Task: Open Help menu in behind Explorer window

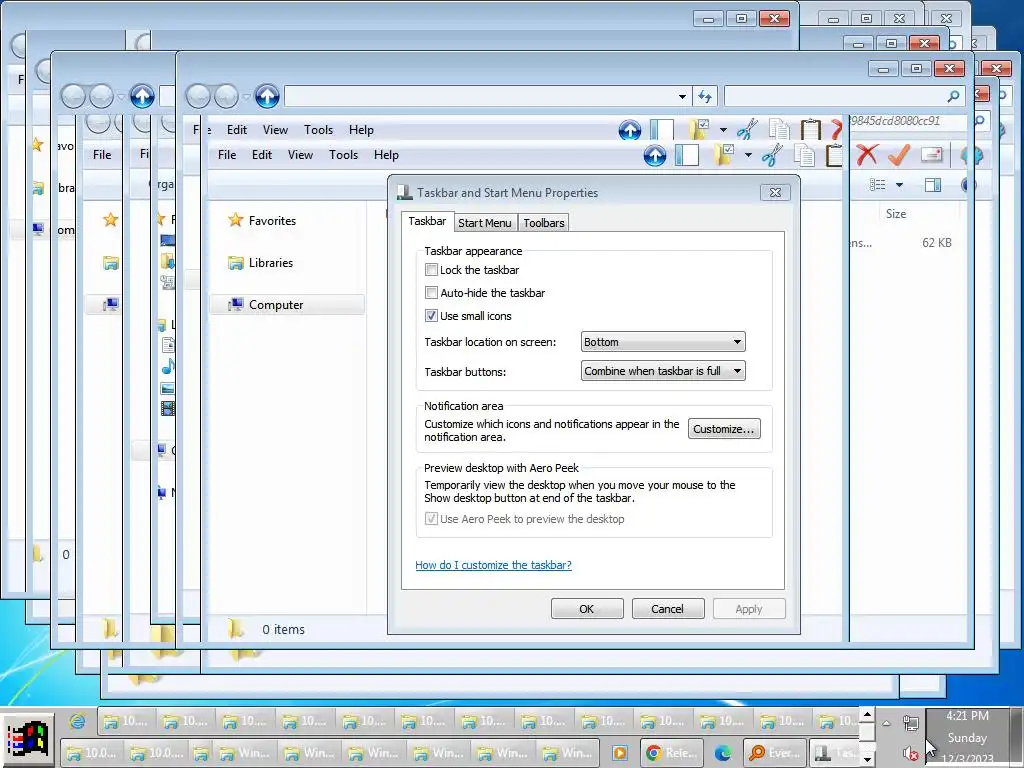Action: pyautogui.click(x=361, y=130)
